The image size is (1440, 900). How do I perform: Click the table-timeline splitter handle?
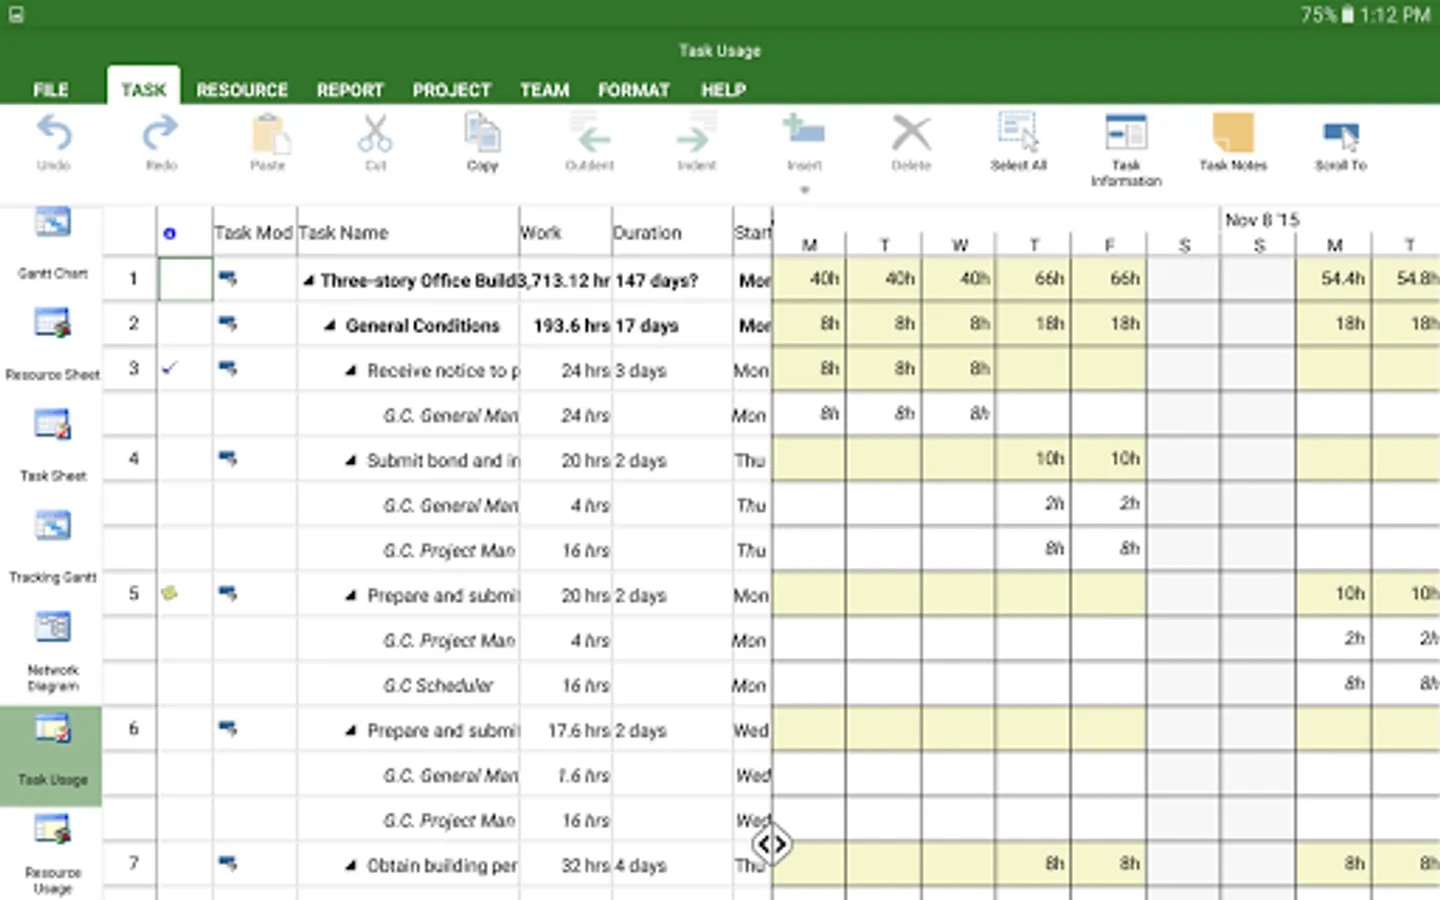point(772,845)
